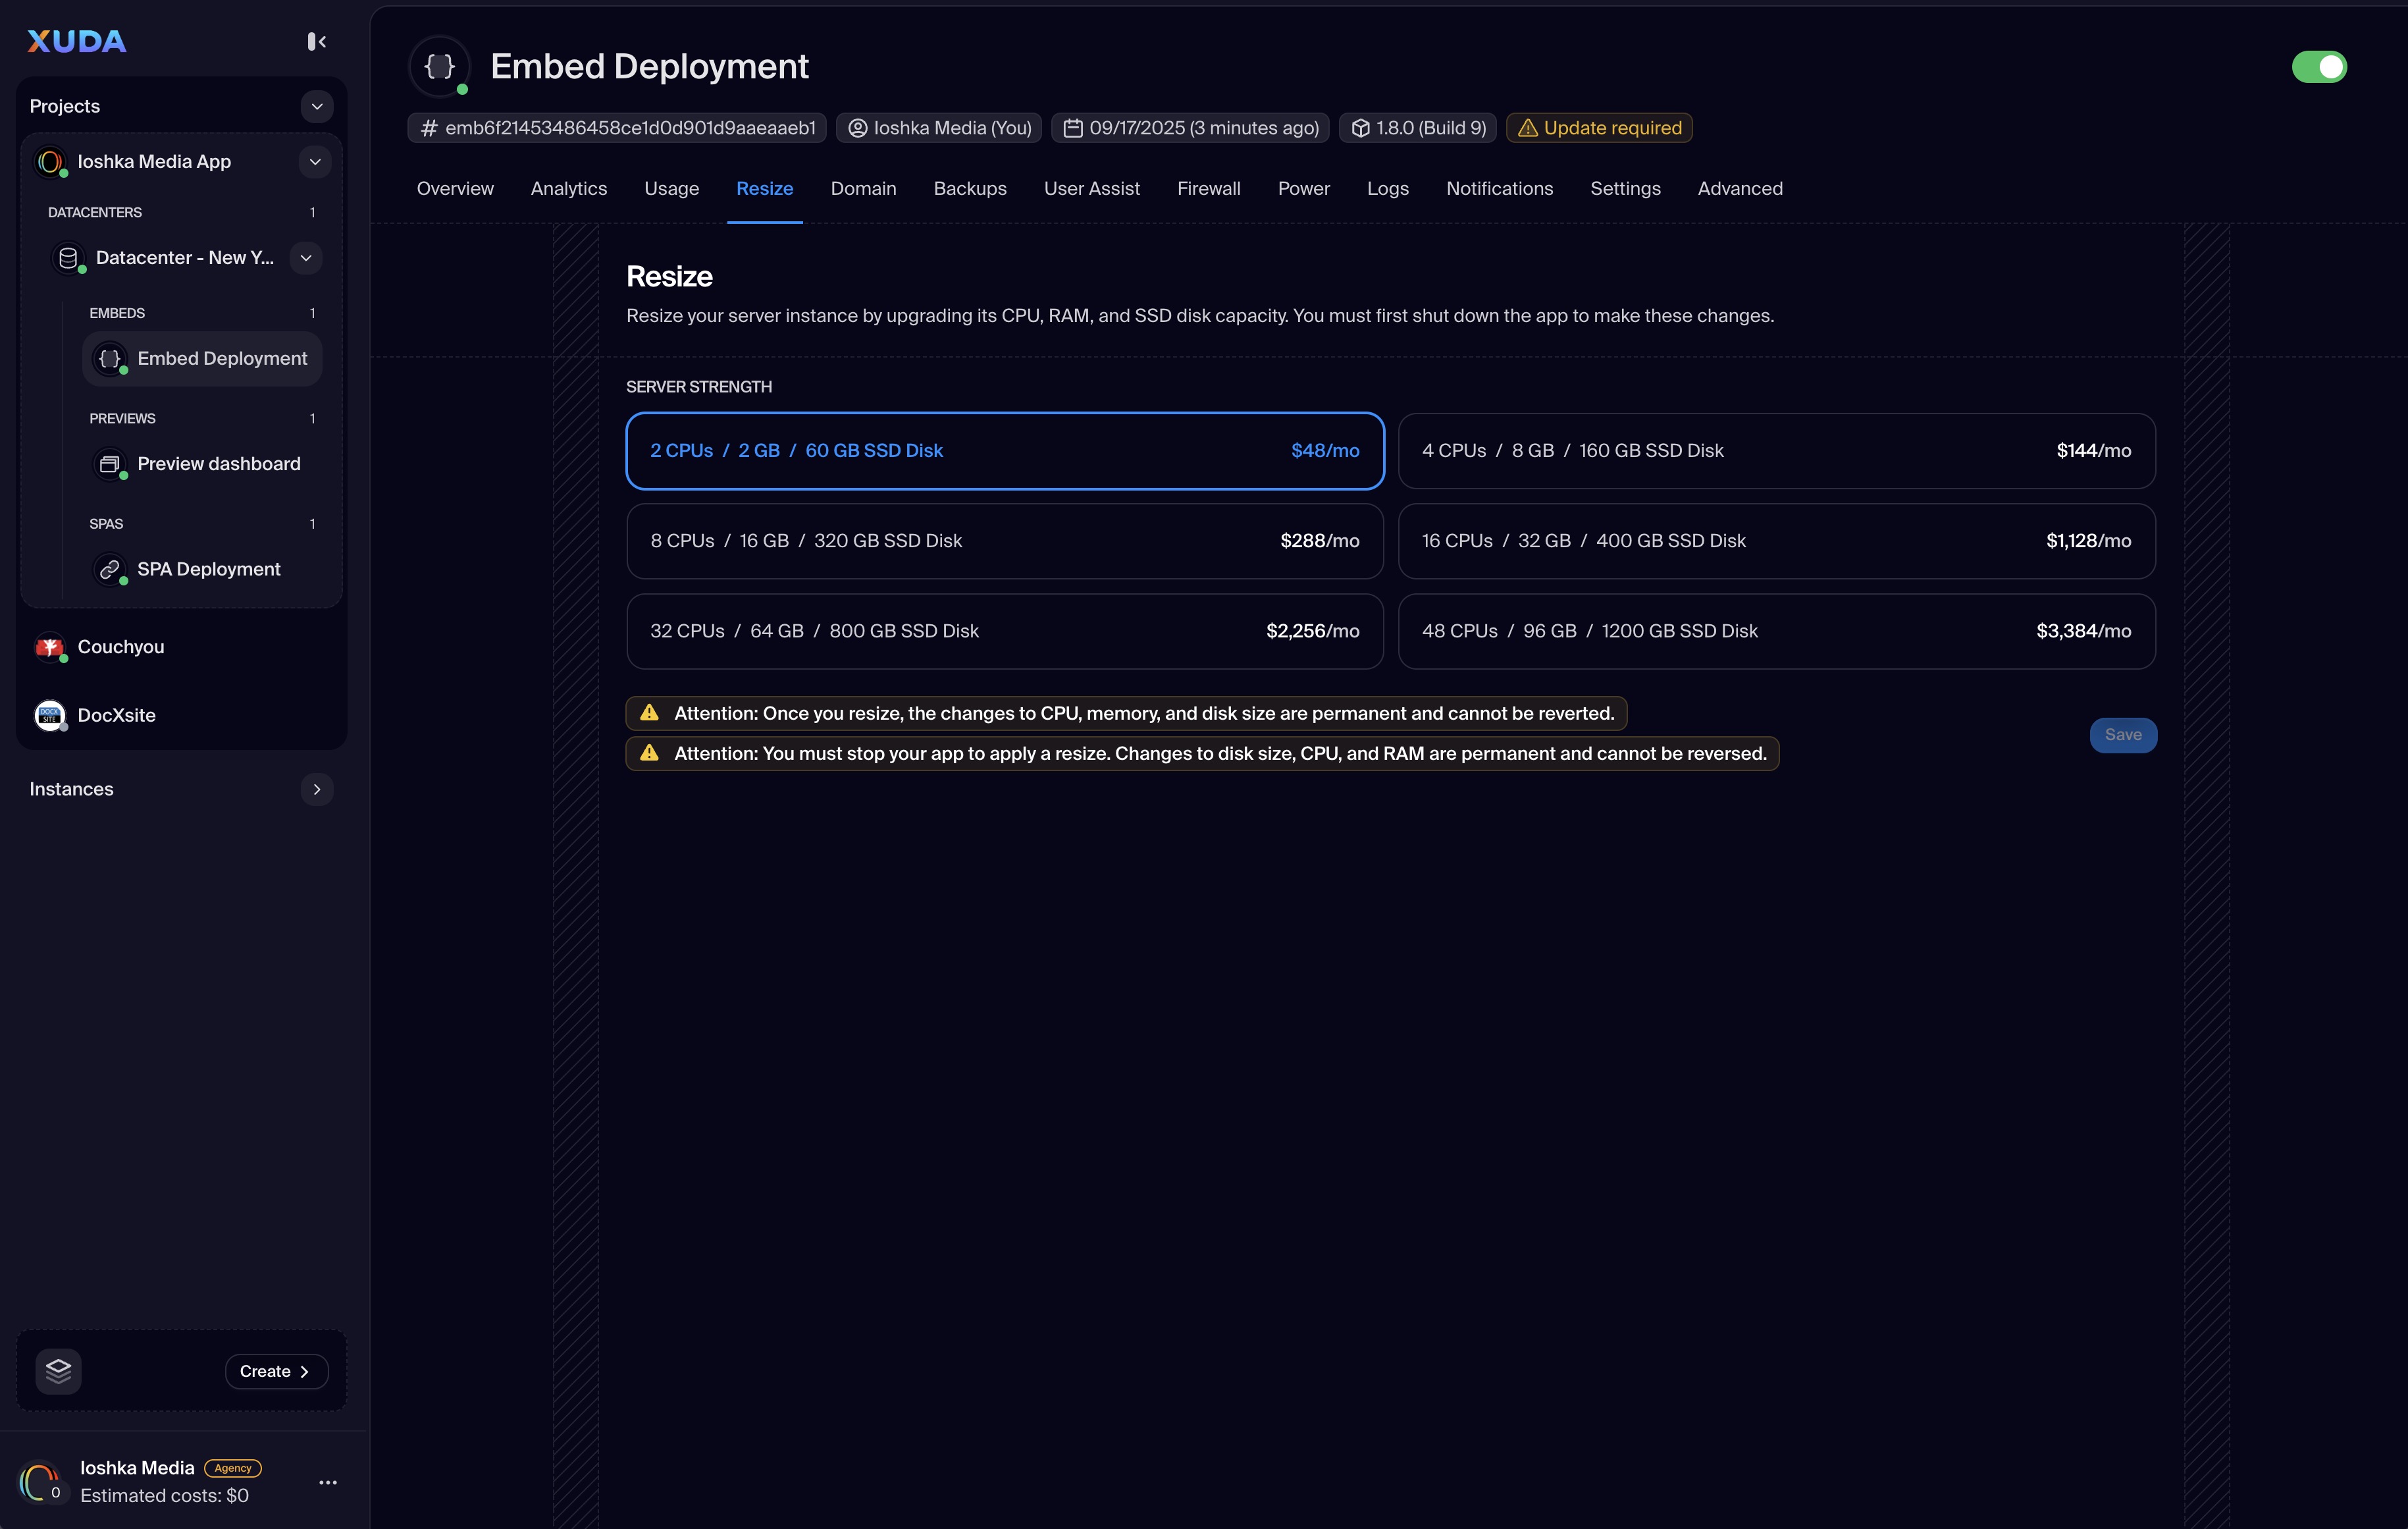Go to the Settings tab
The width and height of the screenshot is (2408, 1529).
point(1625,188)
